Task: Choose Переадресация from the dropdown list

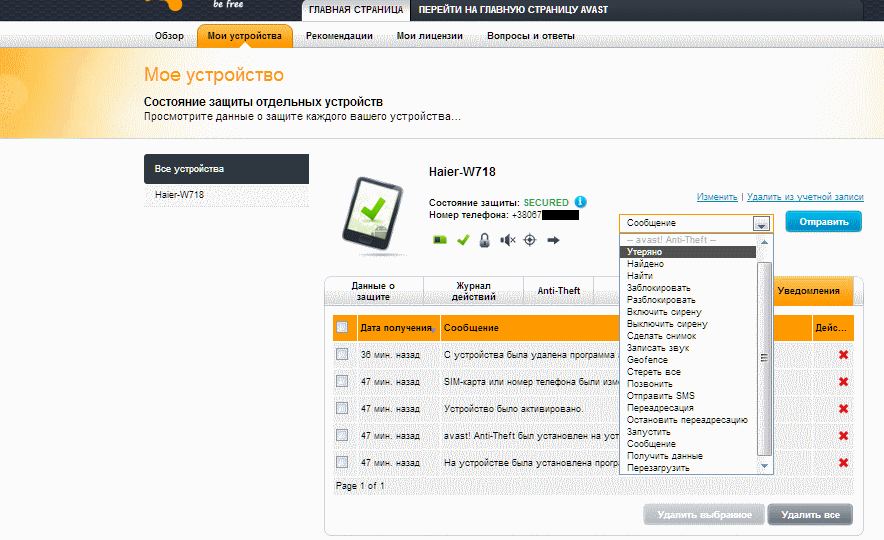Action: point(688,408)
